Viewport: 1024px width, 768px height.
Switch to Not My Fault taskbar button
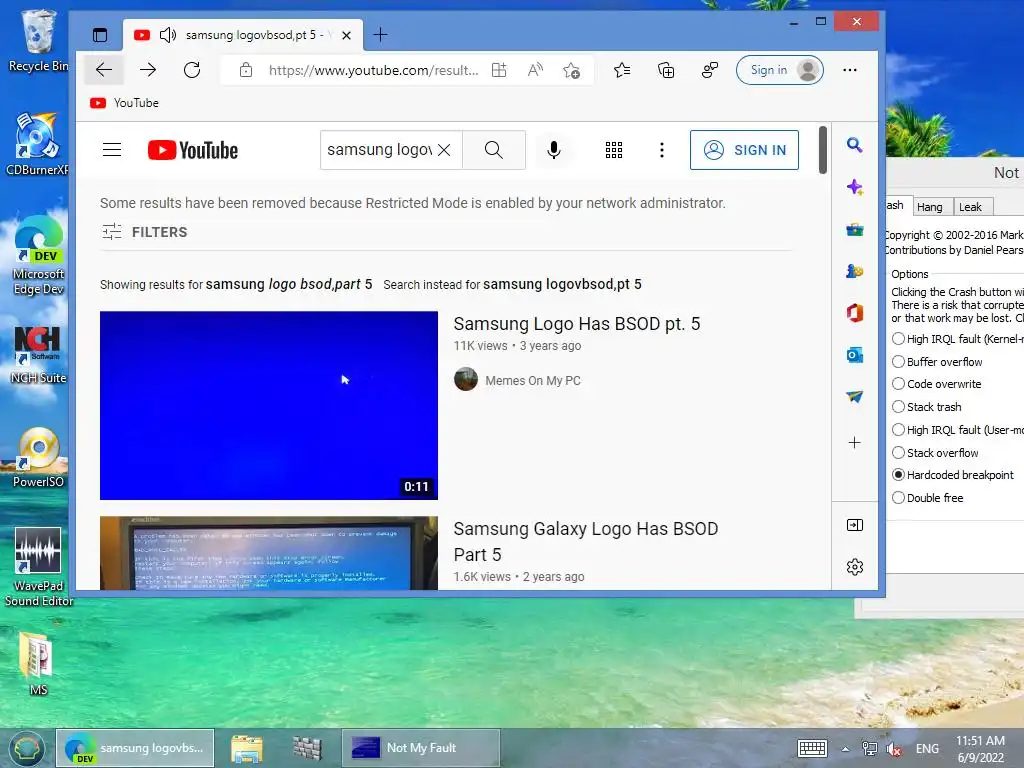[421, 748]
